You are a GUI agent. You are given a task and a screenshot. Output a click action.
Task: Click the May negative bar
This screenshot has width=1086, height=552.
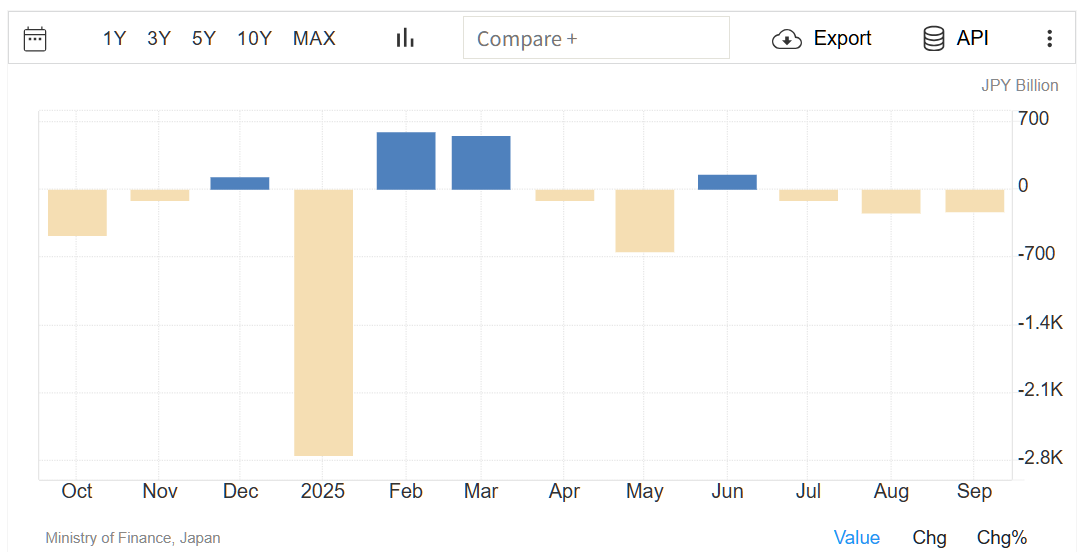(644, 221)
